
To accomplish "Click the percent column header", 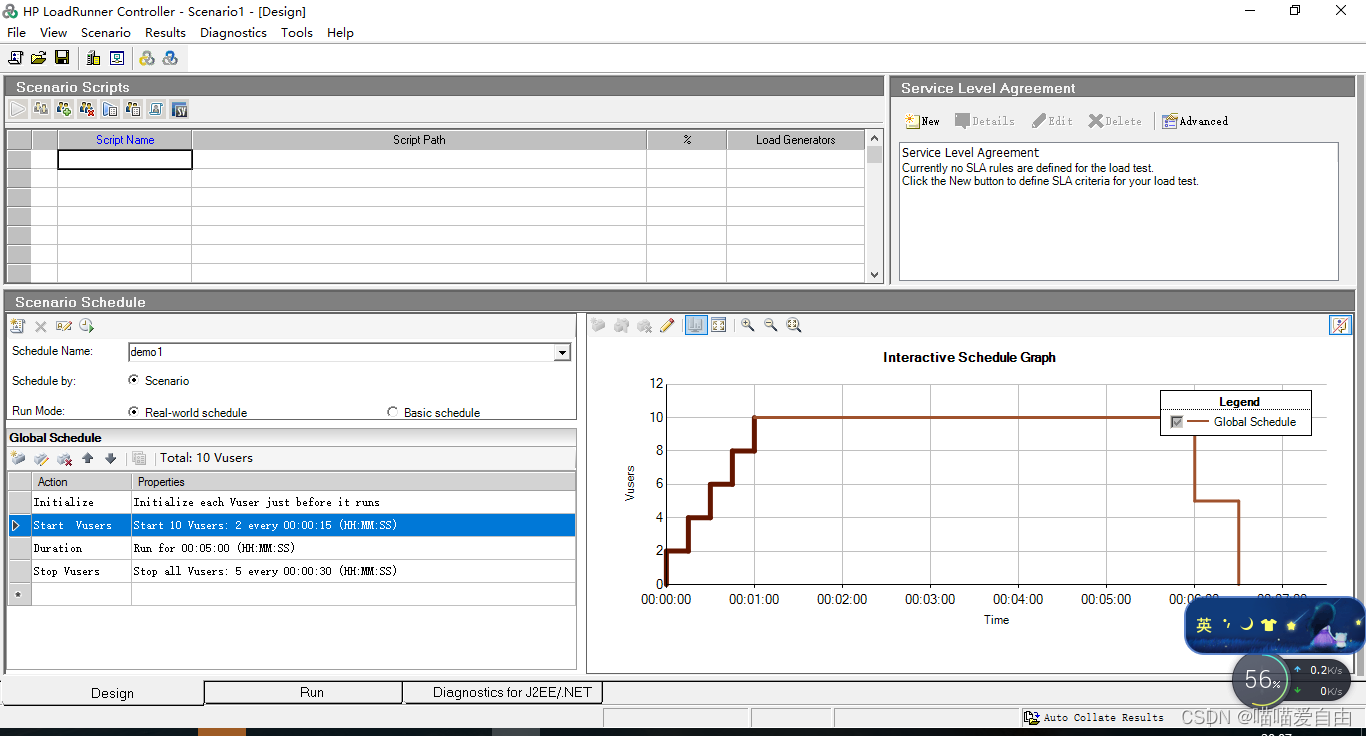I will pos(687,140).
